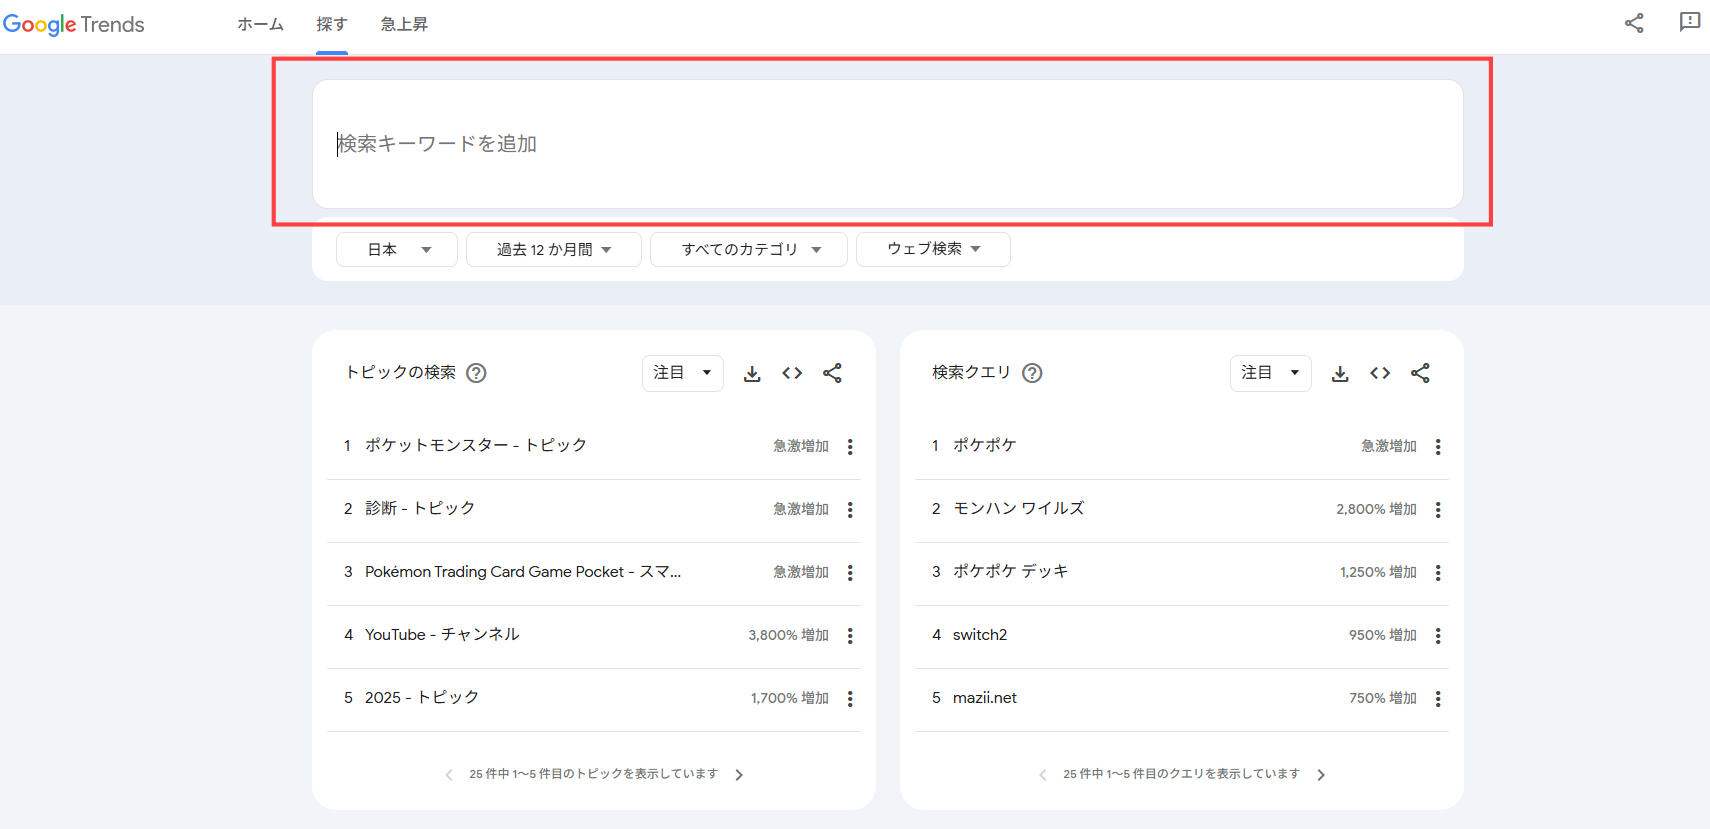Viewport: 1710px width, 829px height.
Task: Open Pokémon Trading Card Game Pocket topic
Action: tap(523, 572)
